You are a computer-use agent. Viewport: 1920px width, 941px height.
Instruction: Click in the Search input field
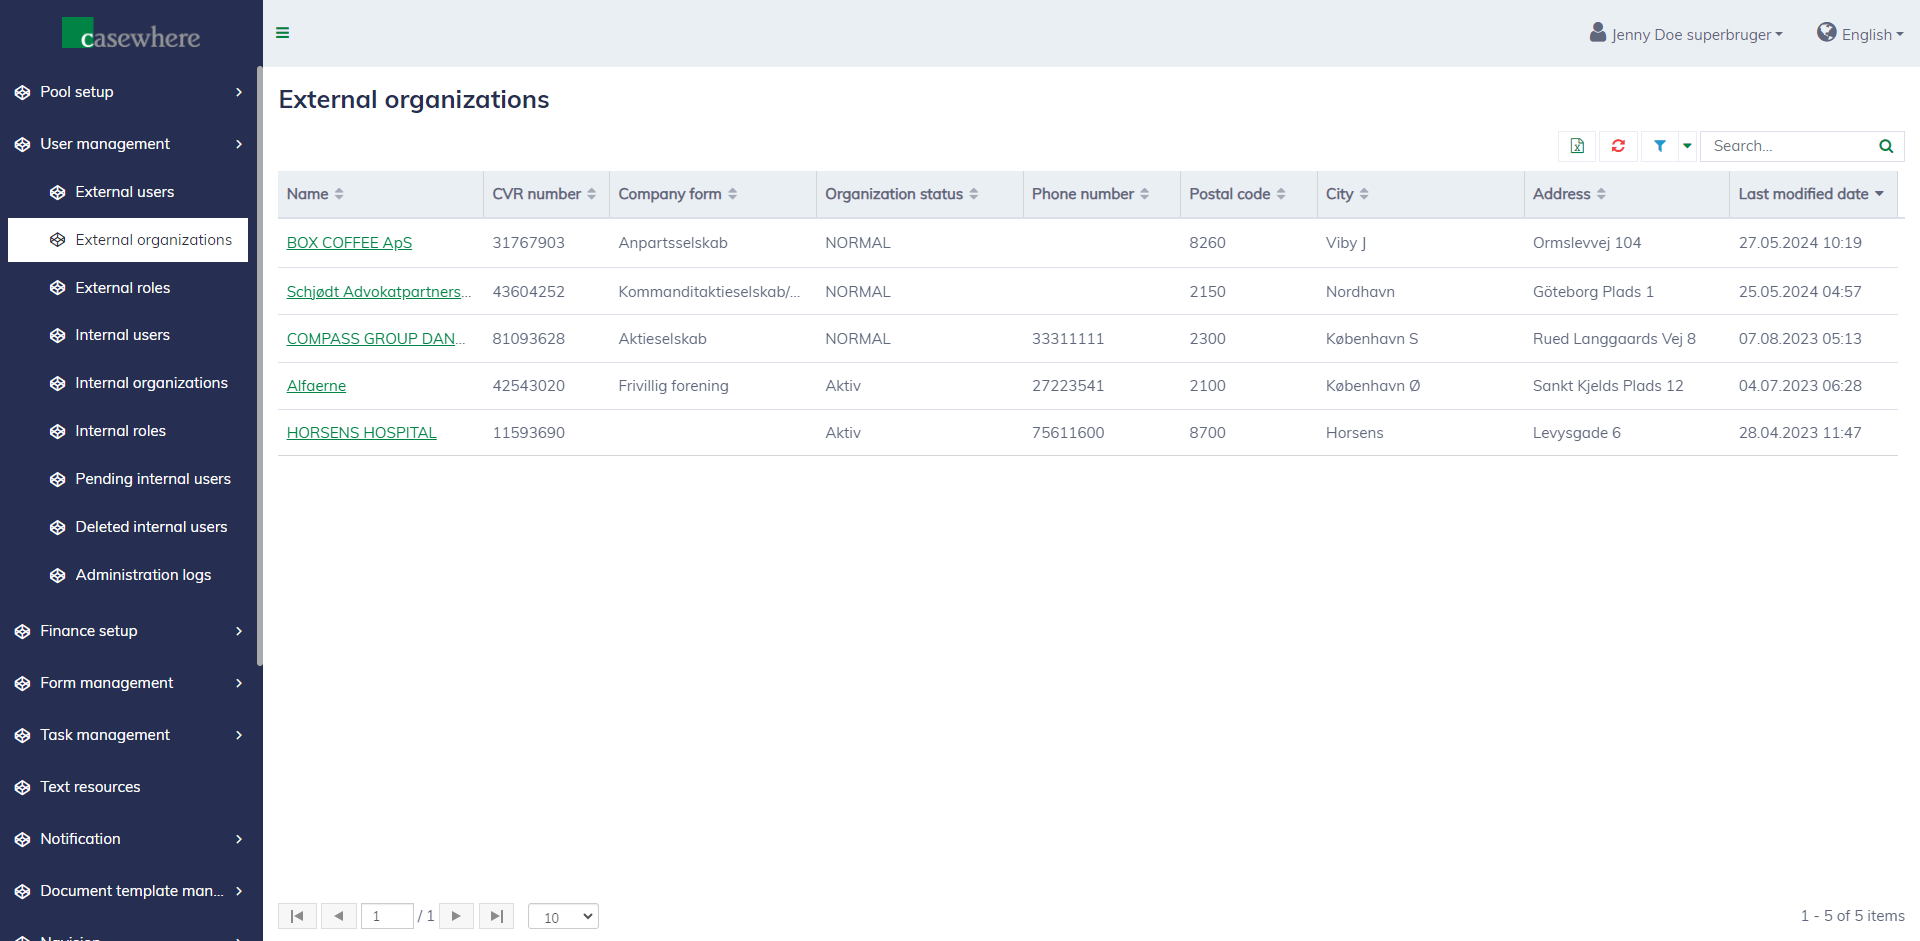coord(1788,146)
